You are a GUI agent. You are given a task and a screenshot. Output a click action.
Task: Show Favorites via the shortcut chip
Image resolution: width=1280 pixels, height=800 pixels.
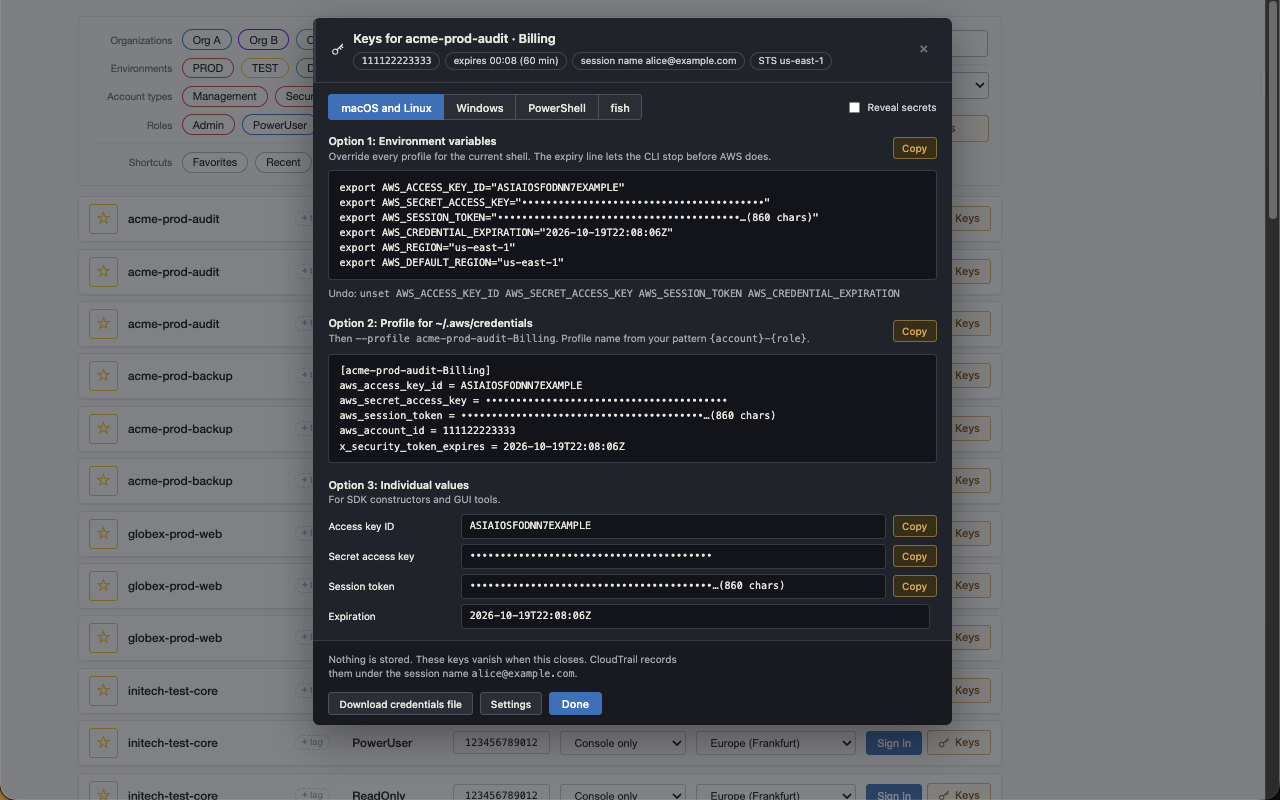[215, 162]
